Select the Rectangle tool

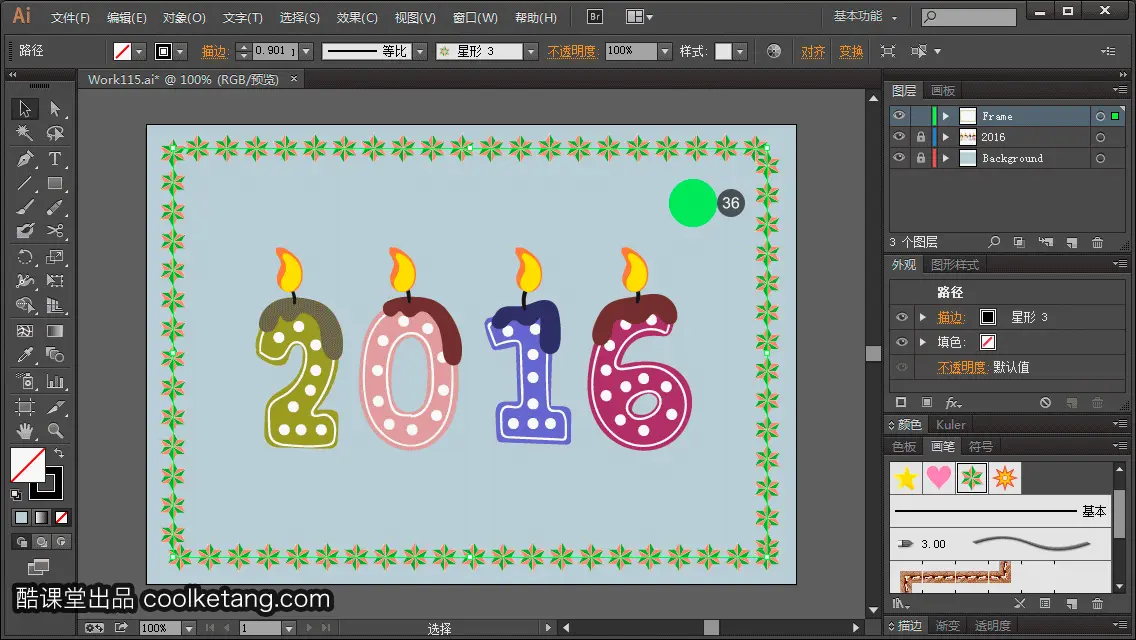point(55,183)
